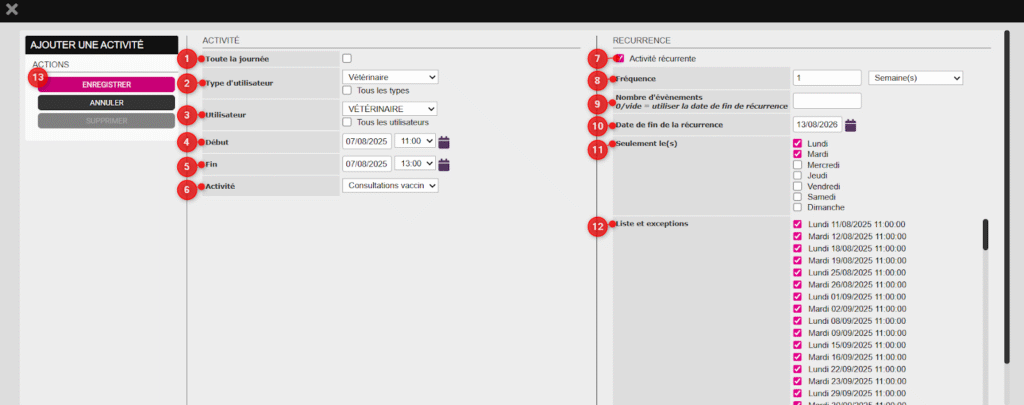Open the Type d'utilisateur Vétérinaire dropdown
Image resolution: width=1024 pixels, height=405 pixels.
click(390, 77)
